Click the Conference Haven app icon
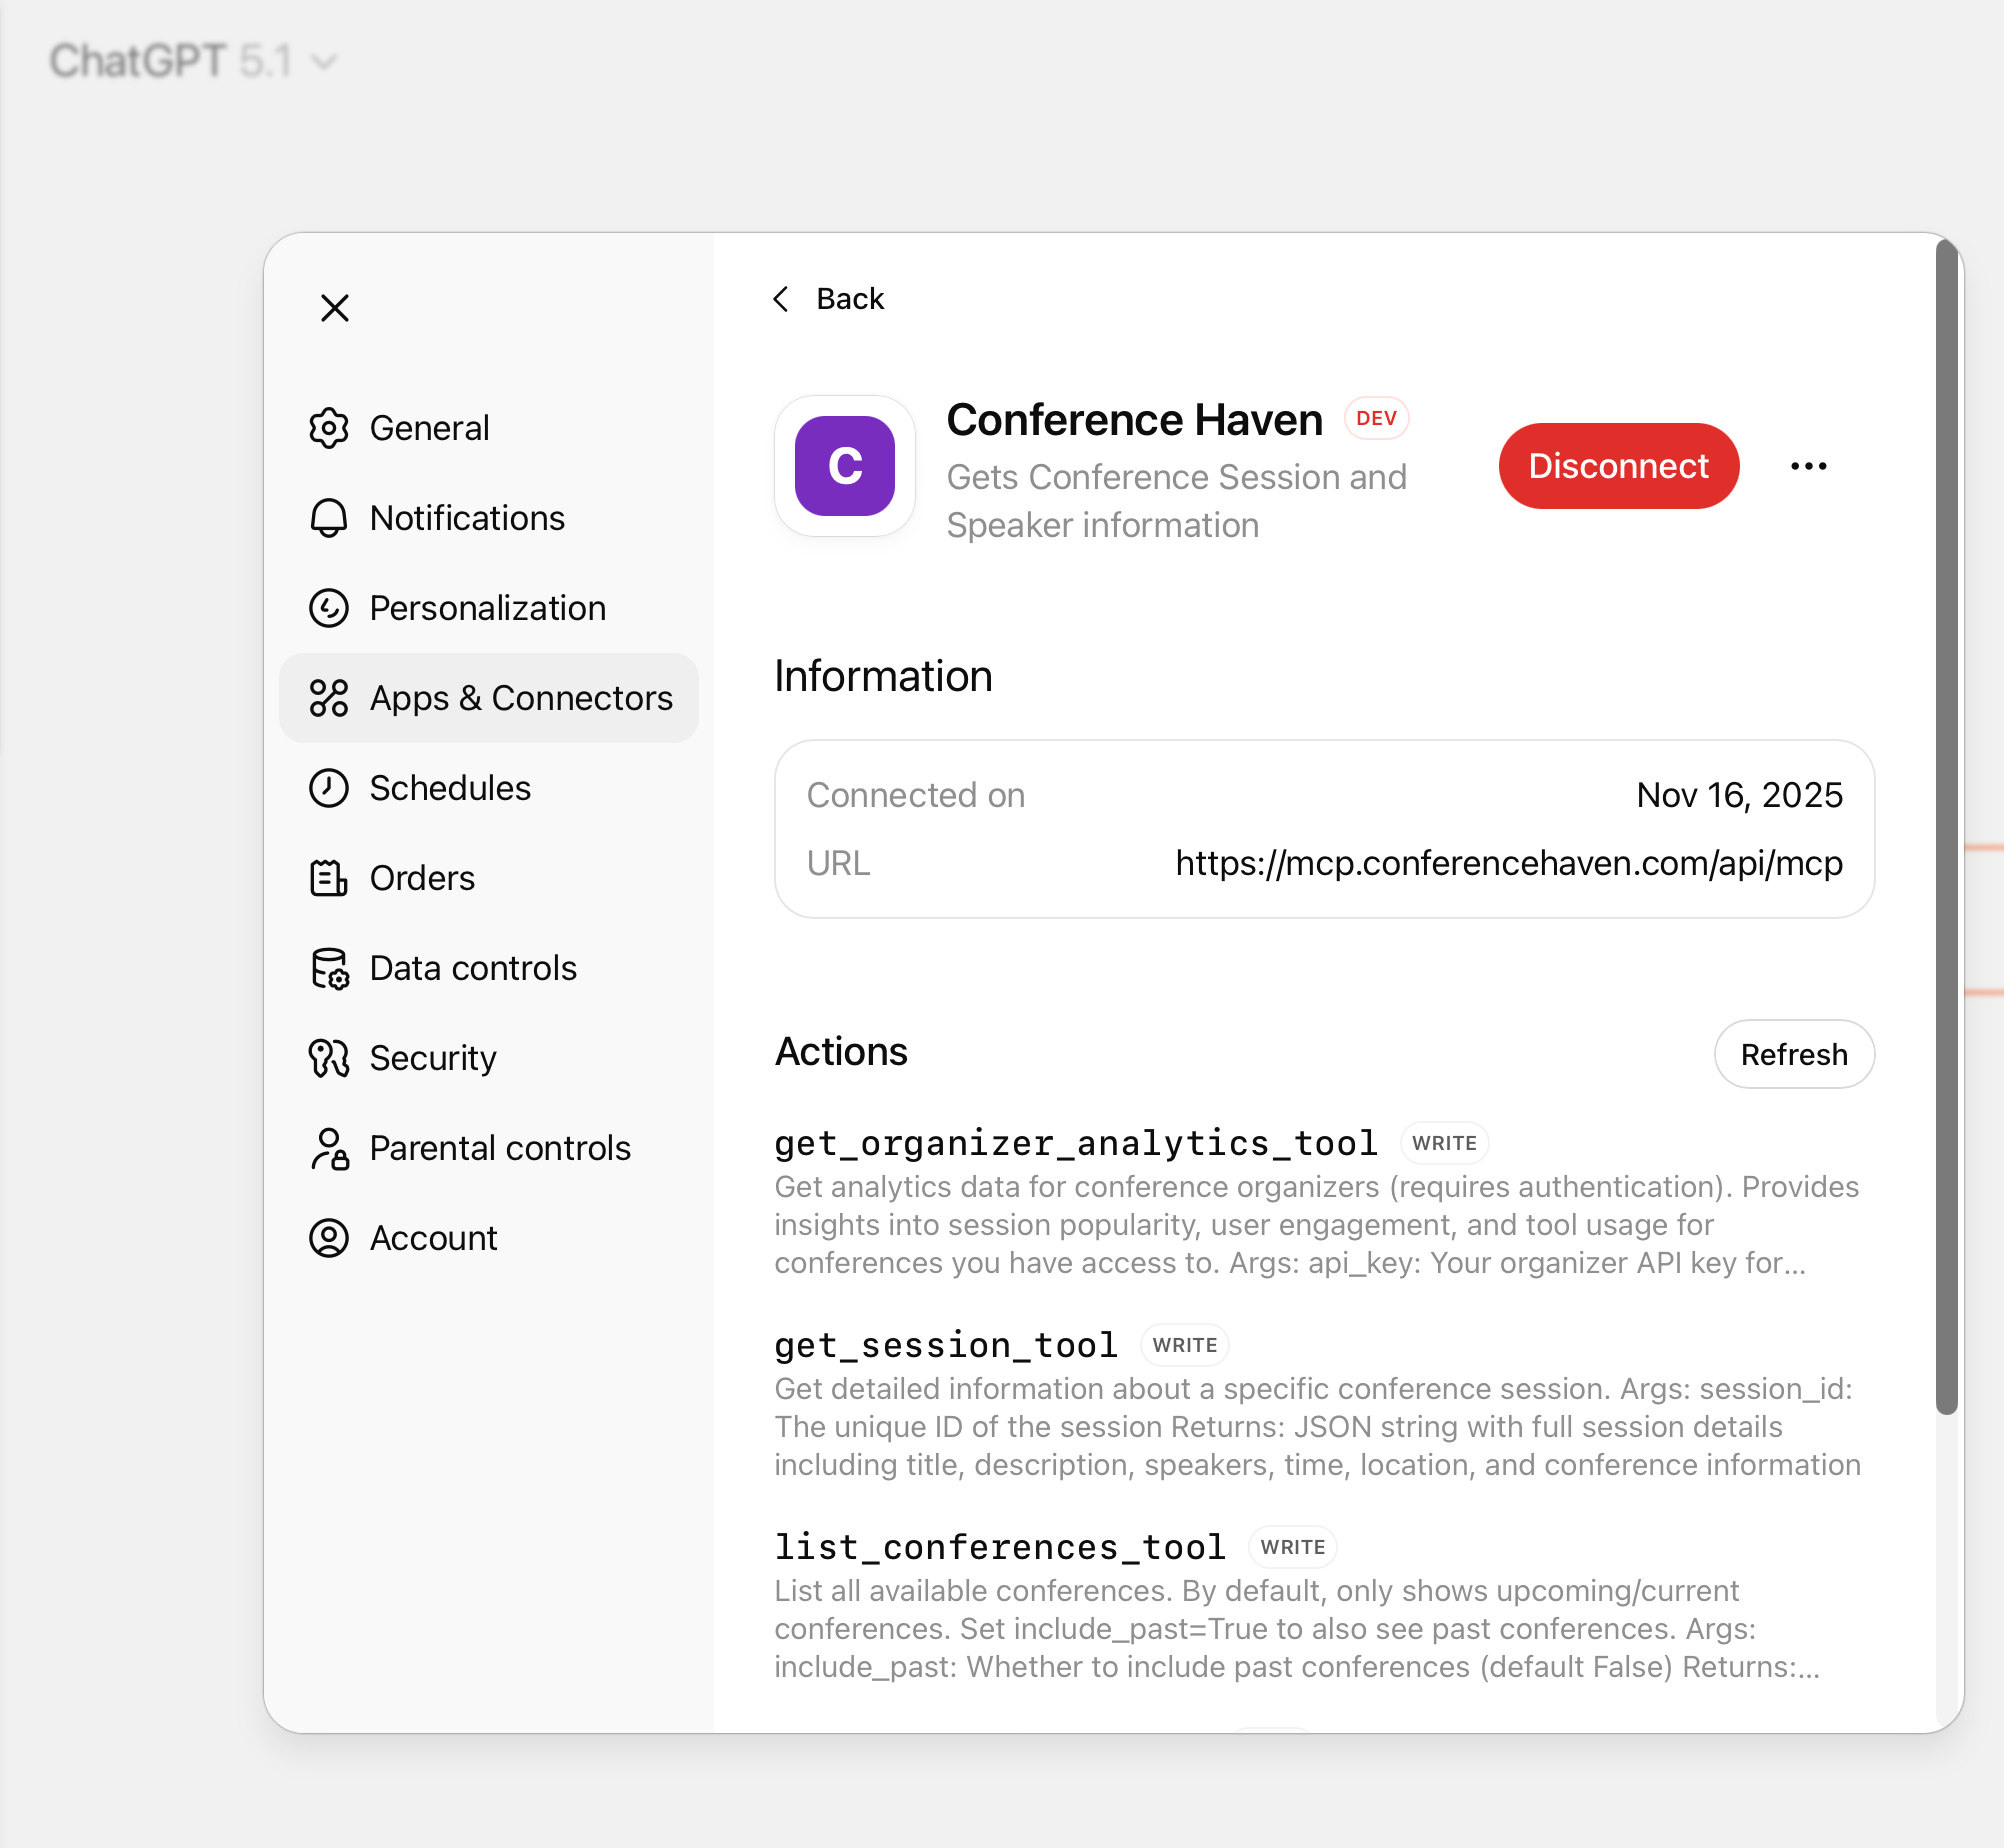The height and width of the screenshot is (1848, 2004). tap(845, 466)
